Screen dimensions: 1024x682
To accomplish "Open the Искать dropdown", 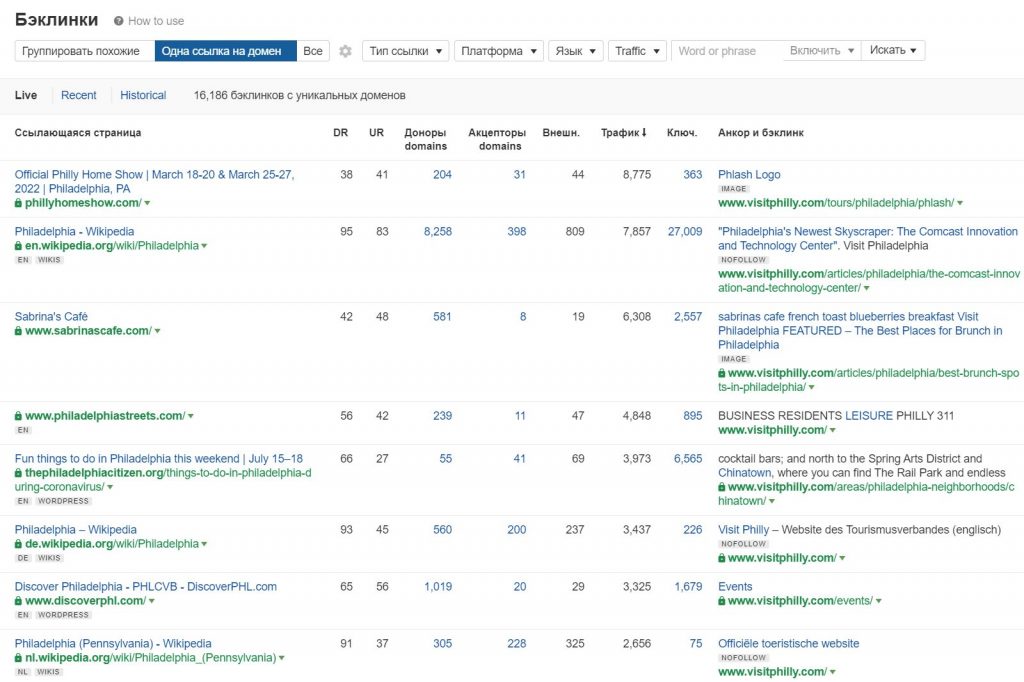I will pos(893,50).
